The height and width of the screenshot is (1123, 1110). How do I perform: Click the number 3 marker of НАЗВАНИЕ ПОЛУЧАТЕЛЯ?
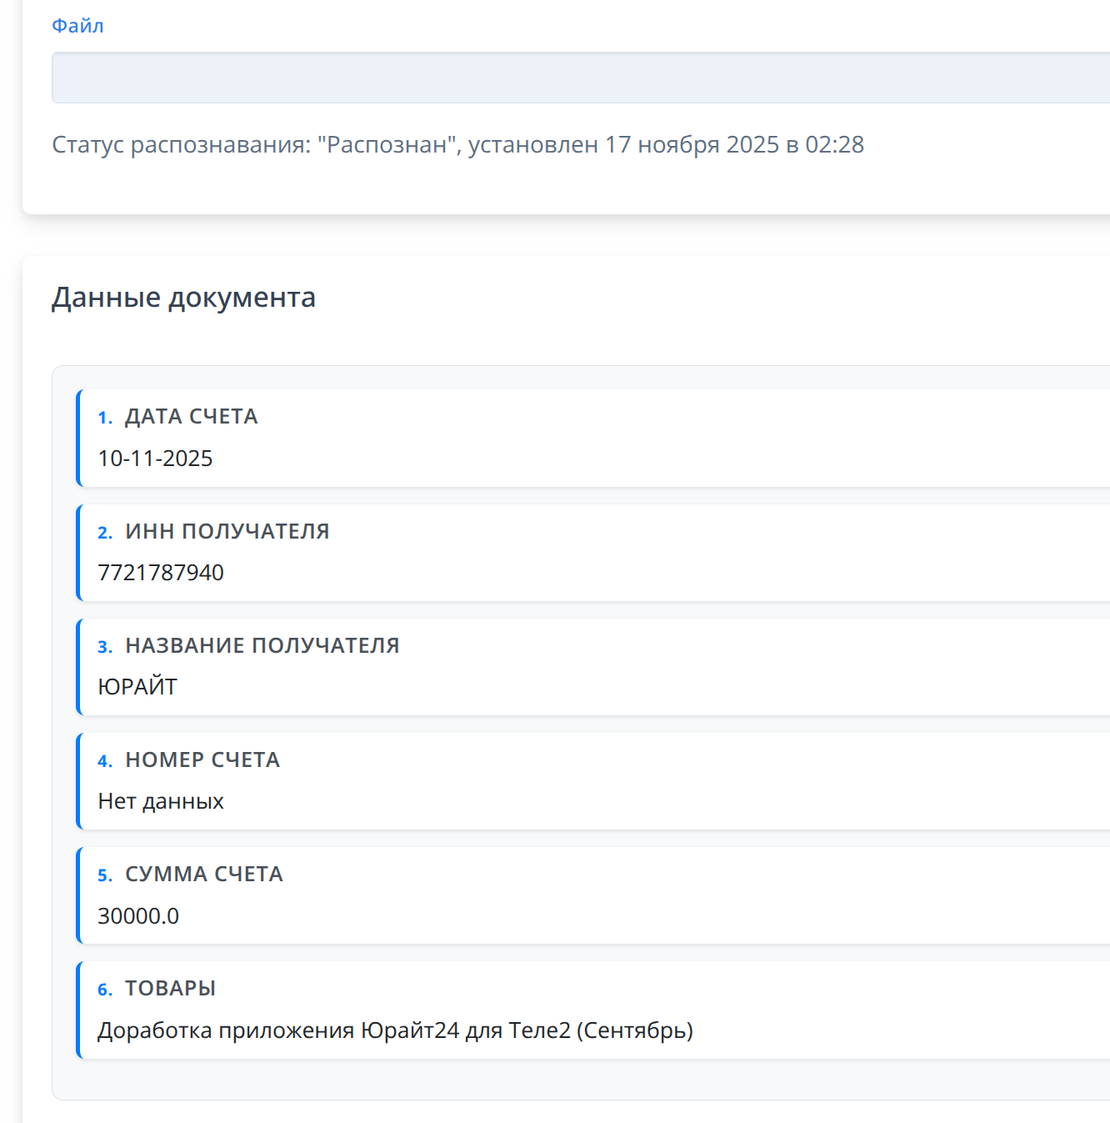[105, 646]
